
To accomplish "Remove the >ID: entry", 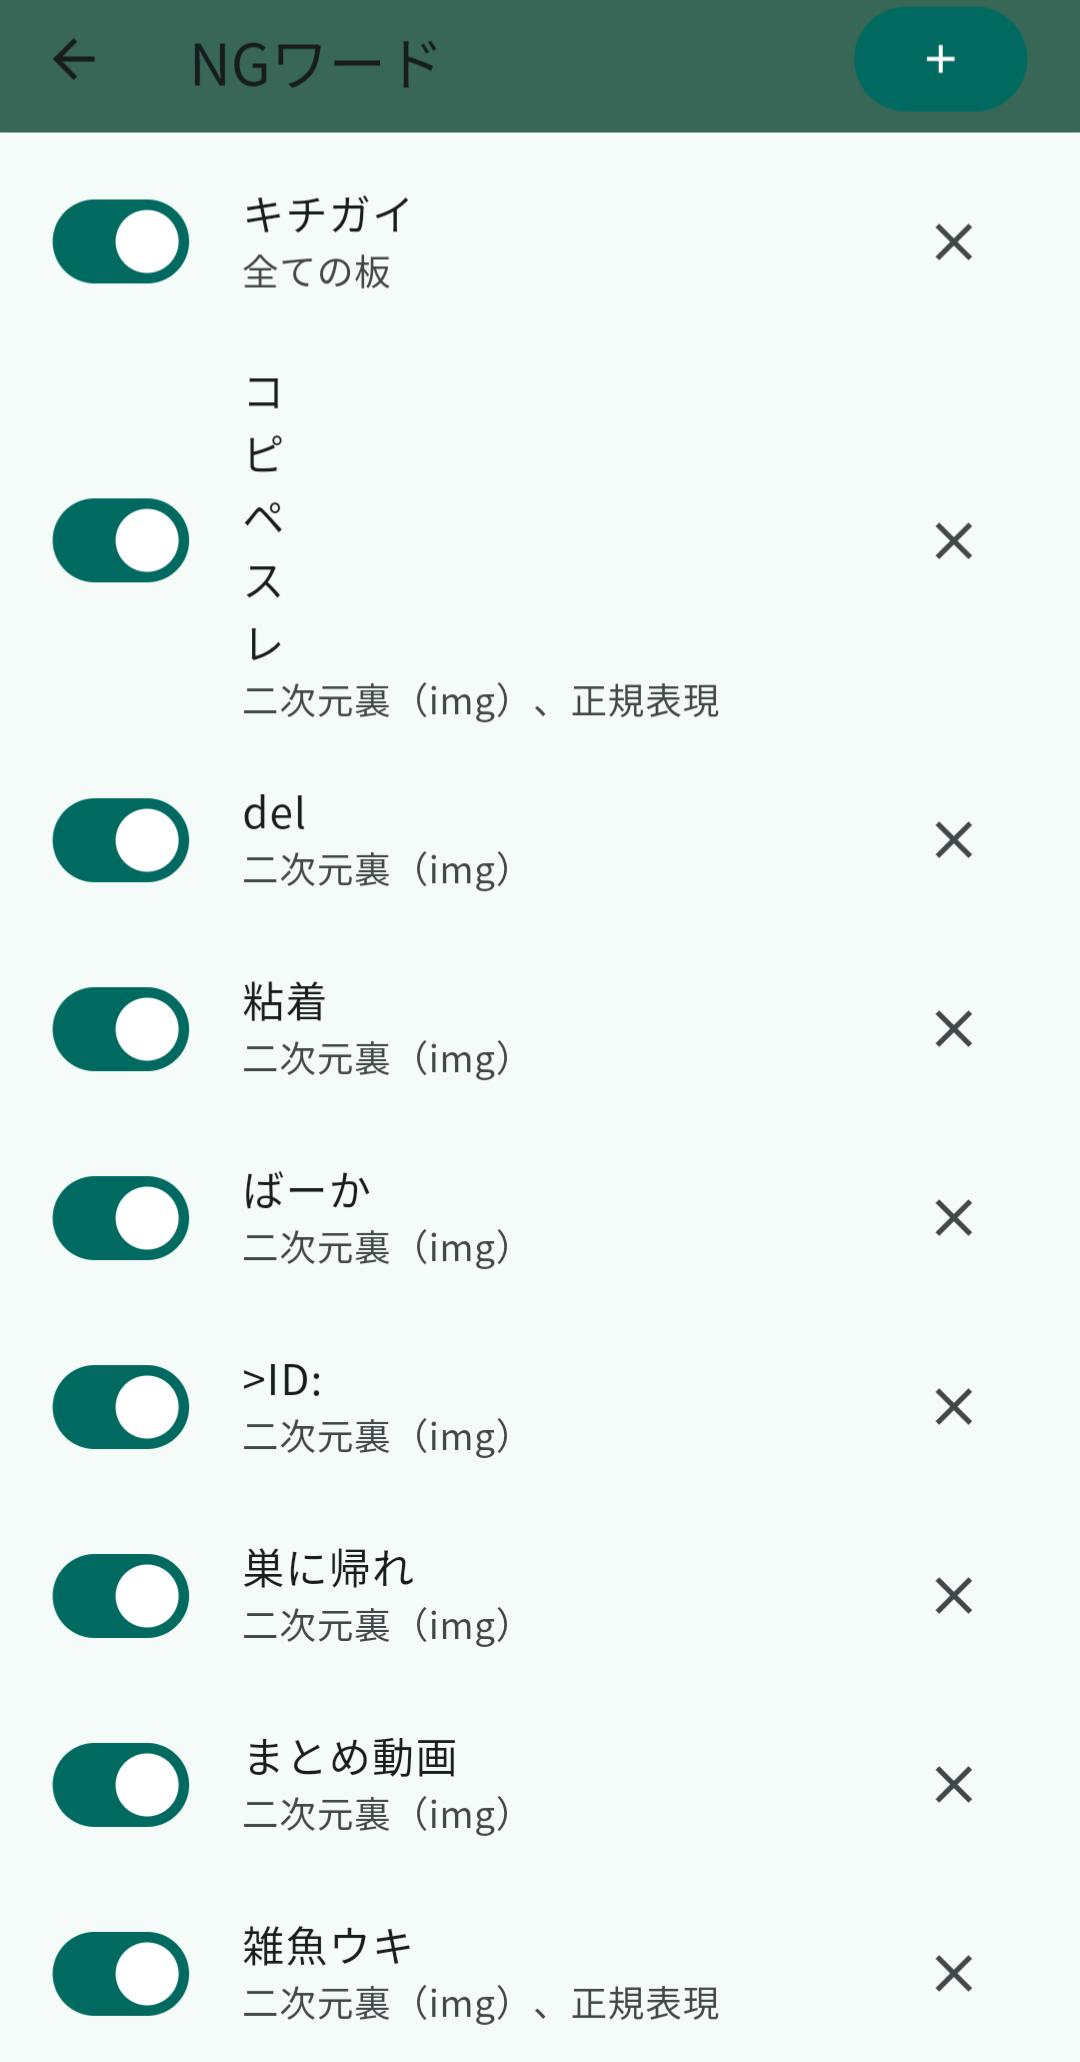I will pyautogui.click(x=953, y=1407).
